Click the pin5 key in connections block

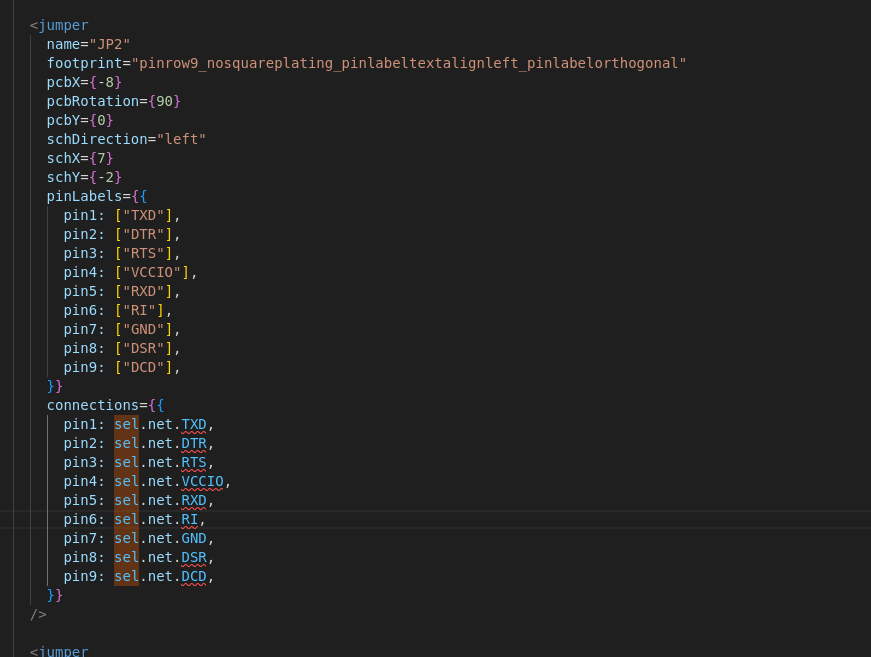coord(80,500)
